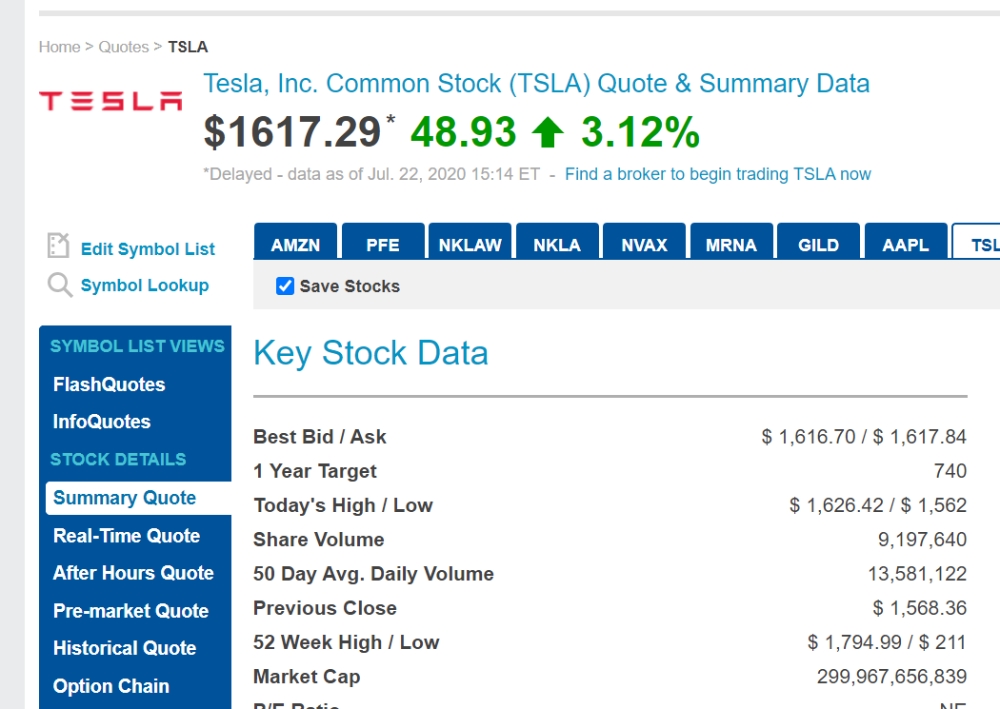
Task: Click the Find a broker link
Action: [717, 174]
